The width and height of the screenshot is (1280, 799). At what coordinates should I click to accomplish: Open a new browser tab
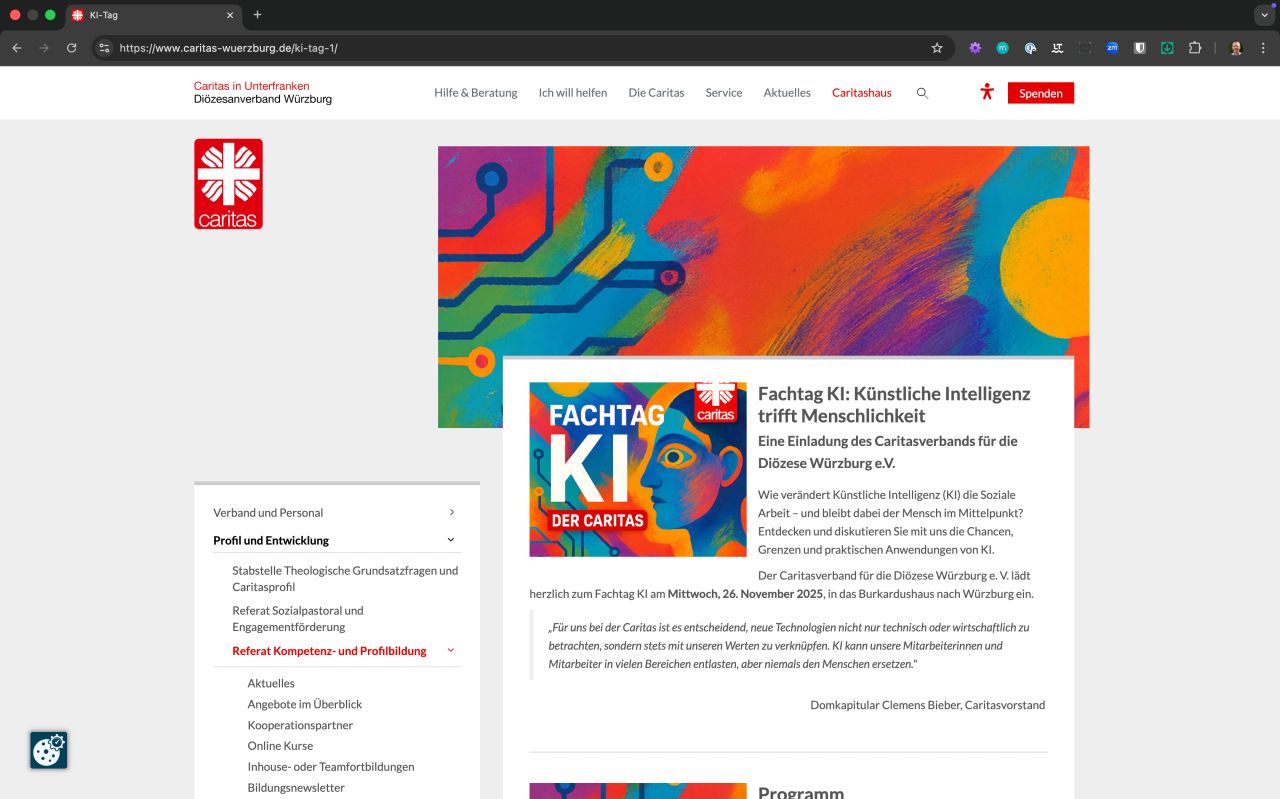click(x=257, y=15)
